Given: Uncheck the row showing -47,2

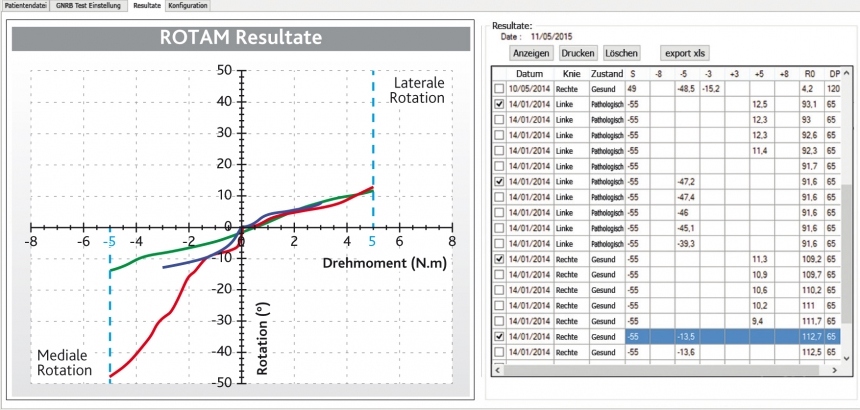Looking at the screenshot, I should pos(499,181).
